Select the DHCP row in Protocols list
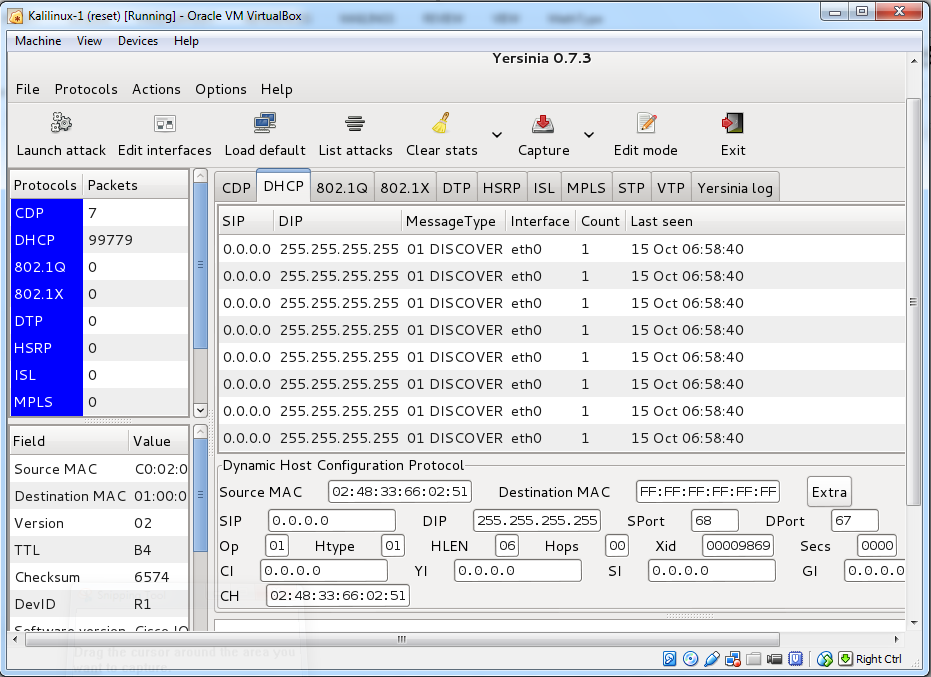The height and width of the screenshot is (677, 931). click(100, 240)
